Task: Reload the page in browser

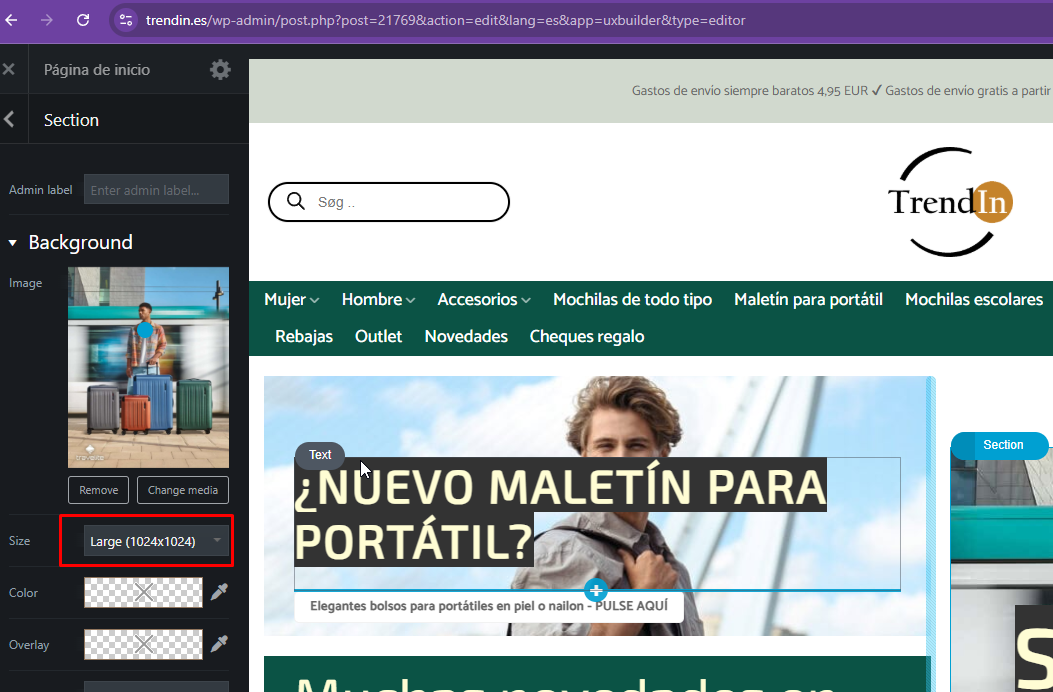Action: point(83,20)
